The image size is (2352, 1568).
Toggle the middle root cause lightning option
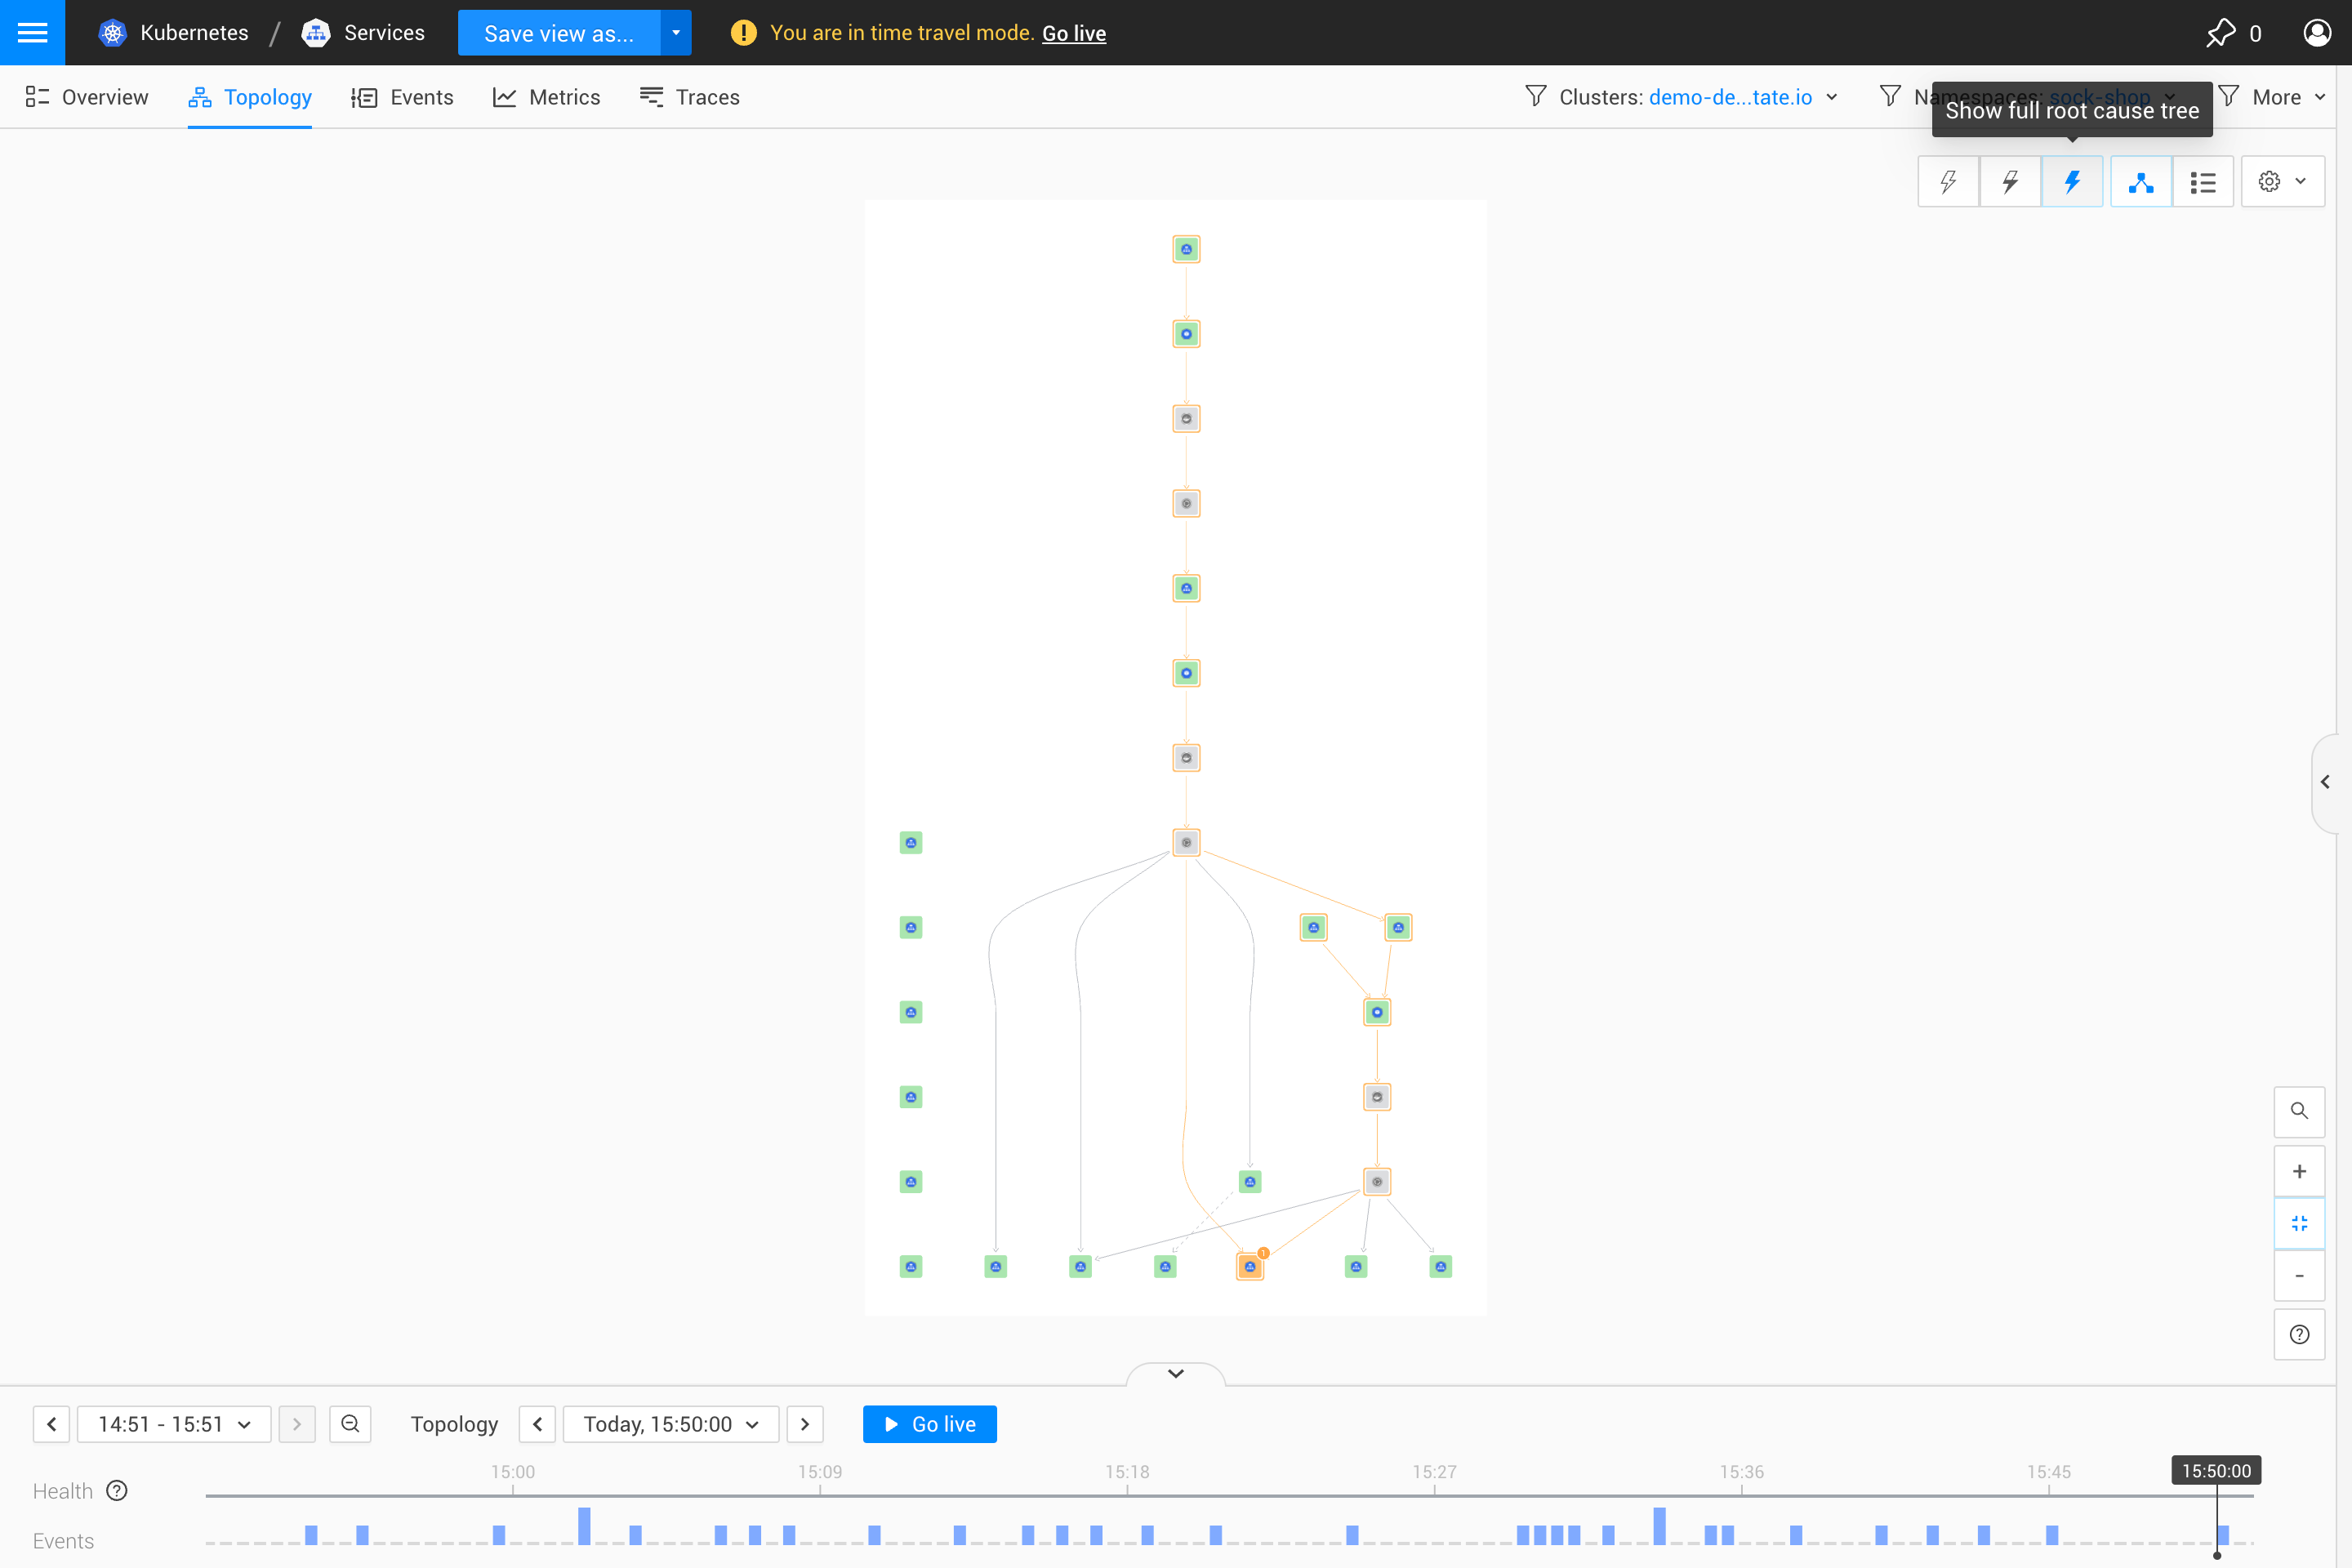tap(2010, 182)
